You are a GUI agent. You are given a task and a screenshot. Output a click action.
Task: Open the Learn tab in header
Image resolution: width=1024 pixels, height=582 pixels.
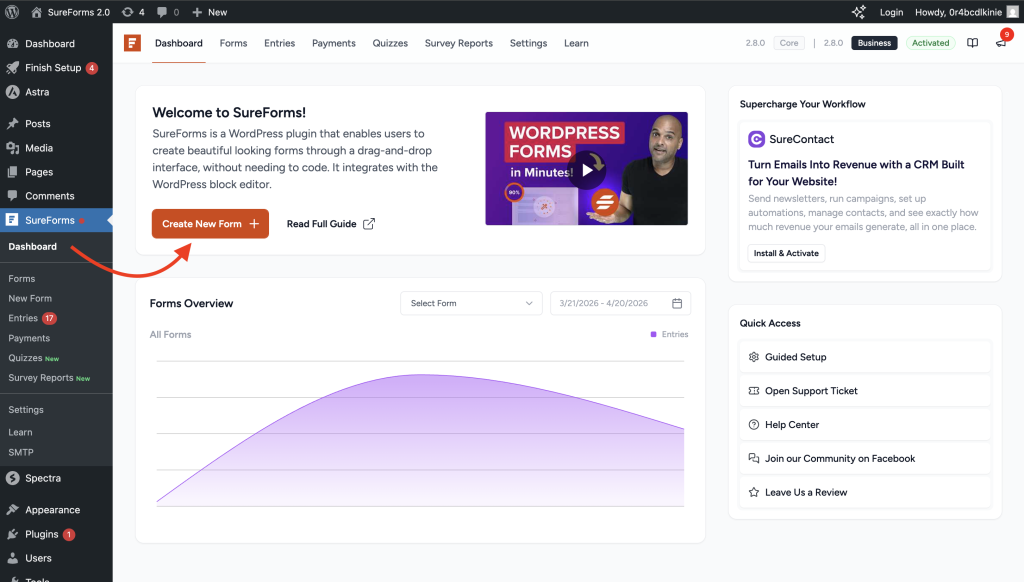(576, 43)
